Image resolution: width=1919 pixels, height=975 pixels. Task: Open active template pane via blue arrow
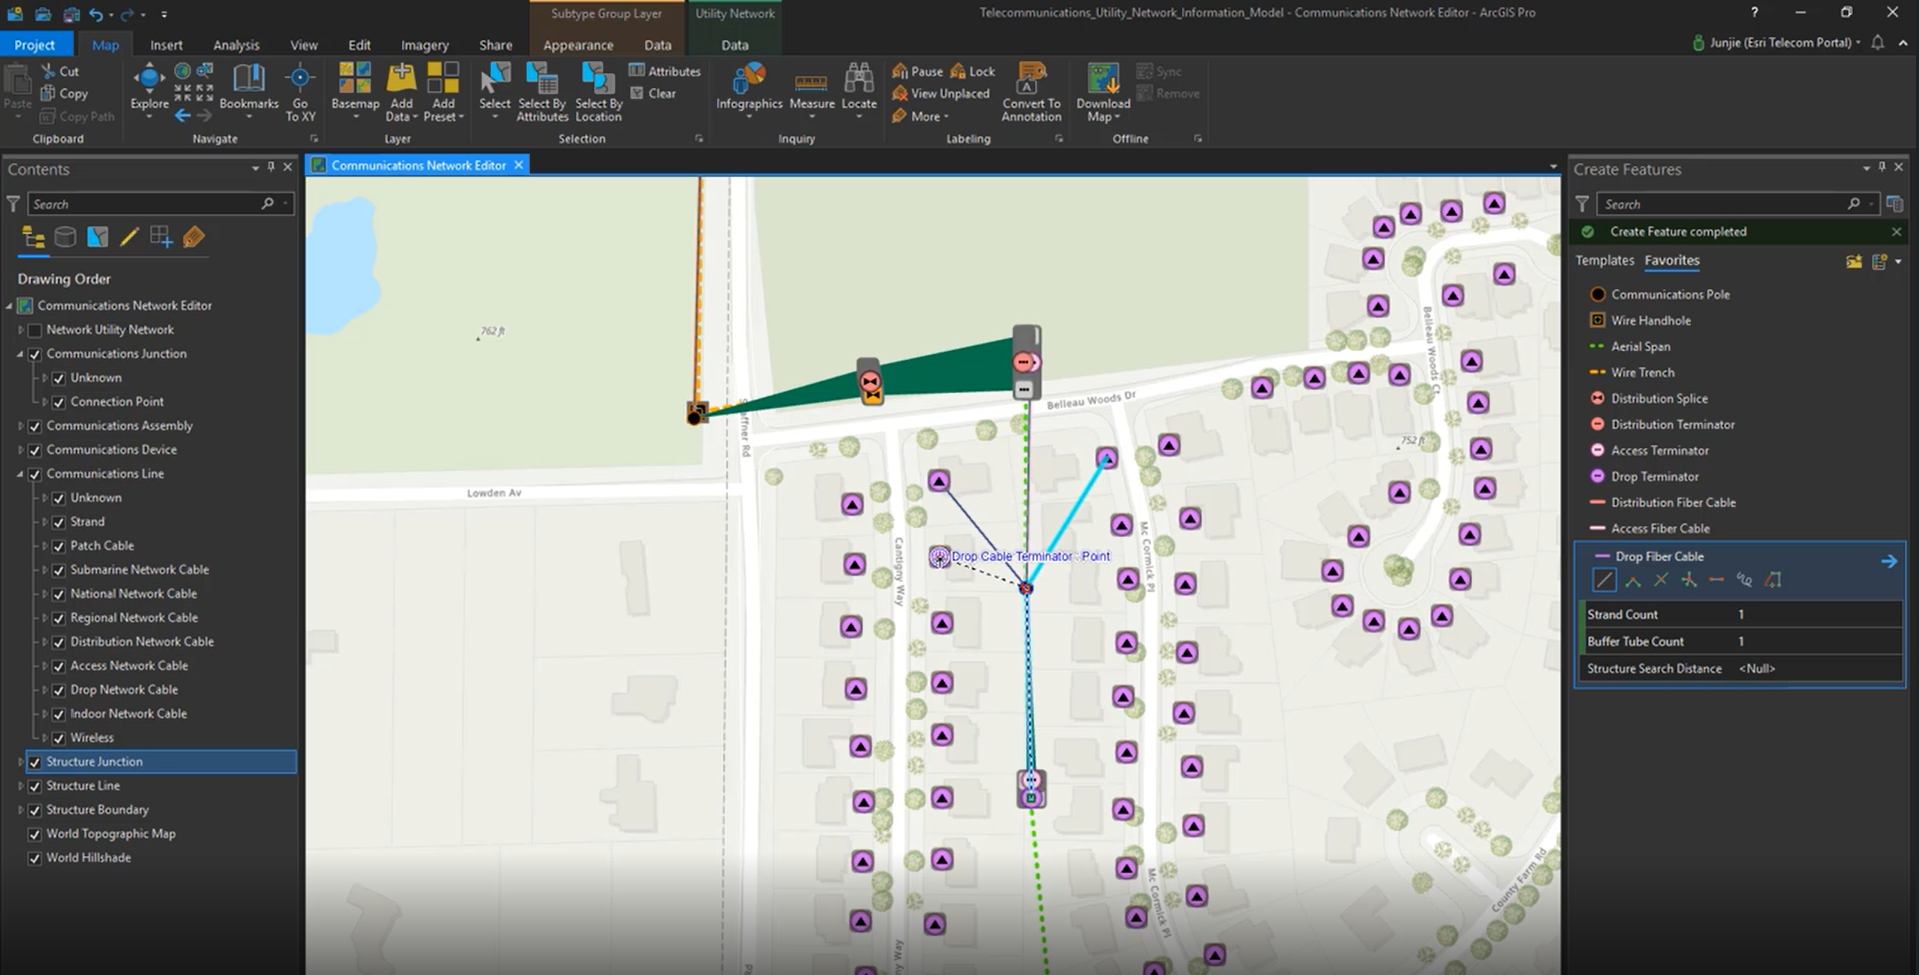[1888, 561]
